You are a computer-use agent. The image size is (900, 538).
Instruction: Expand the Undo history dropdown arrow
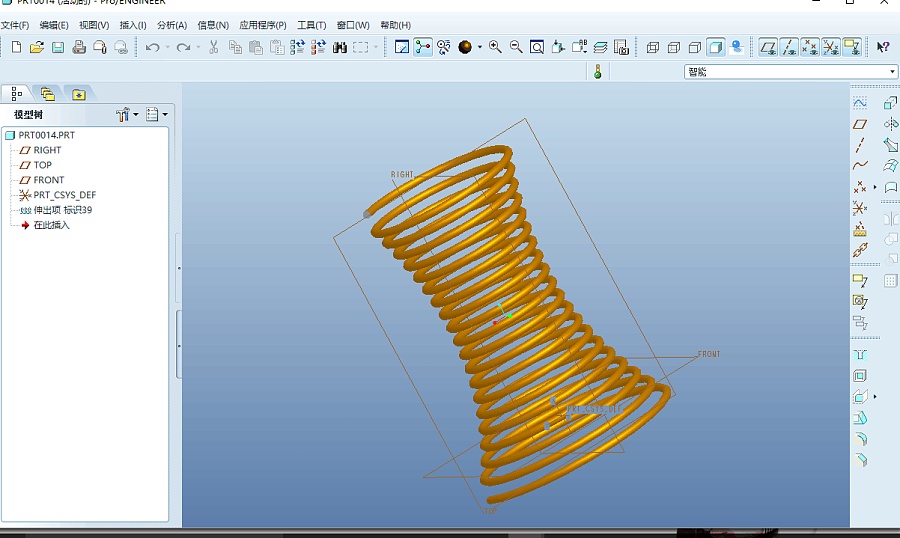[x=168, y=47]
